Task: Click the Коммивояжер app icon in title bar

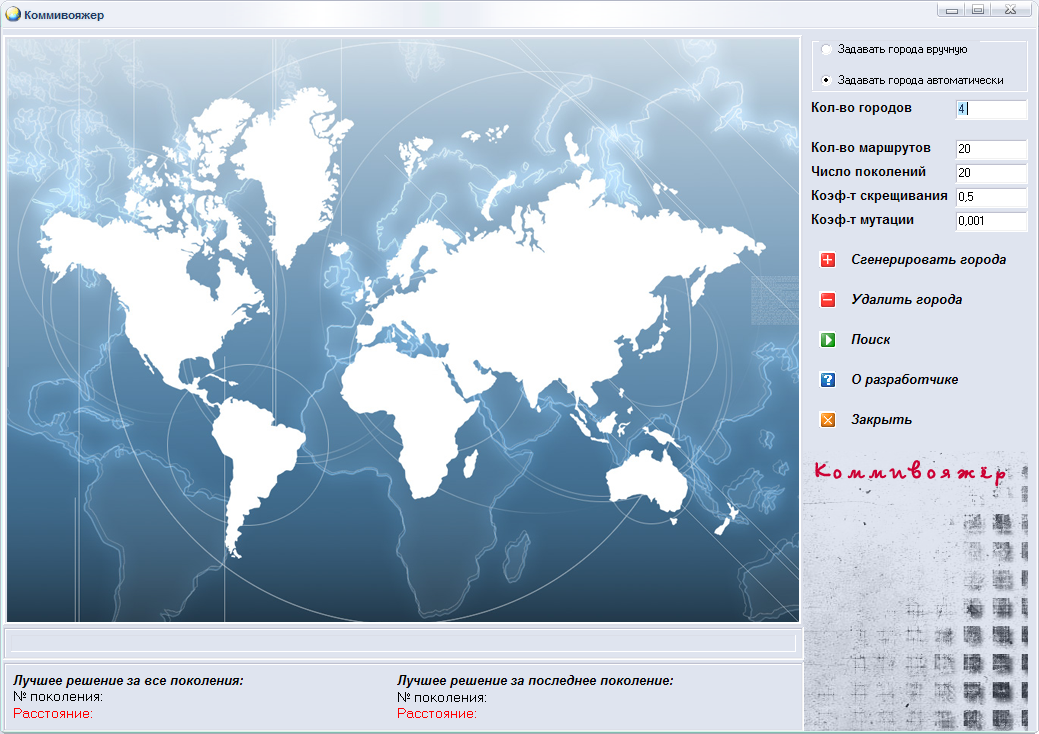Action: click(13, 14)
